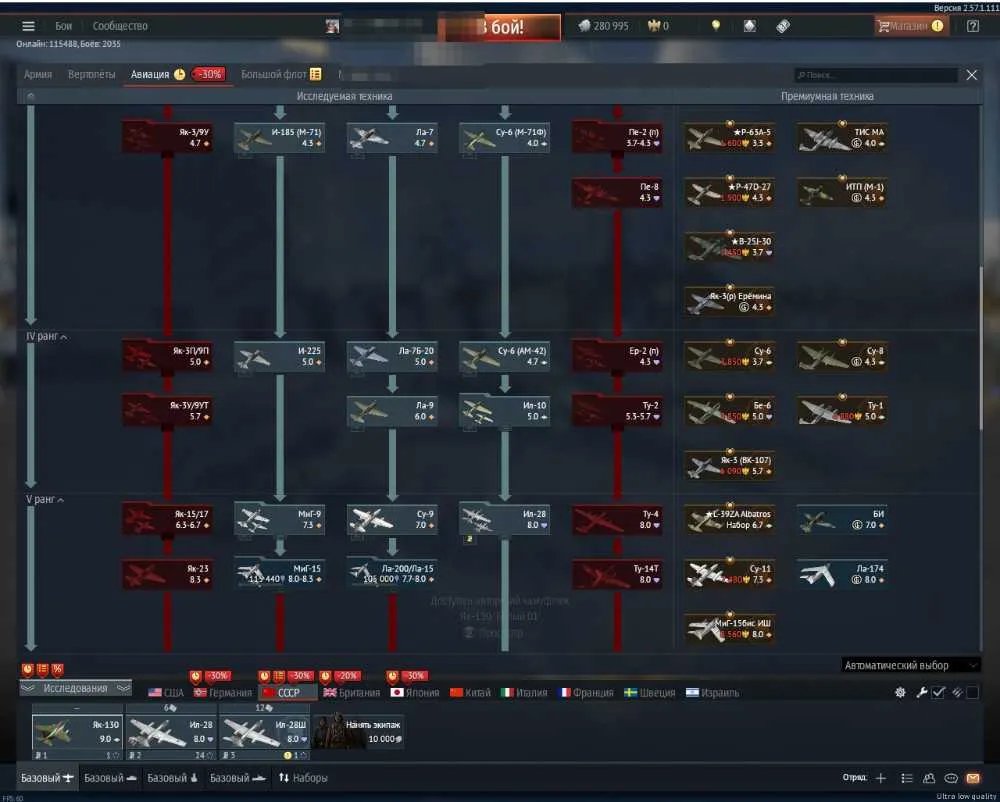Image resolution: width=1000 pixels, height=802 pixels.
Task: Open the hamburger main menu
Action: (28, 26)
